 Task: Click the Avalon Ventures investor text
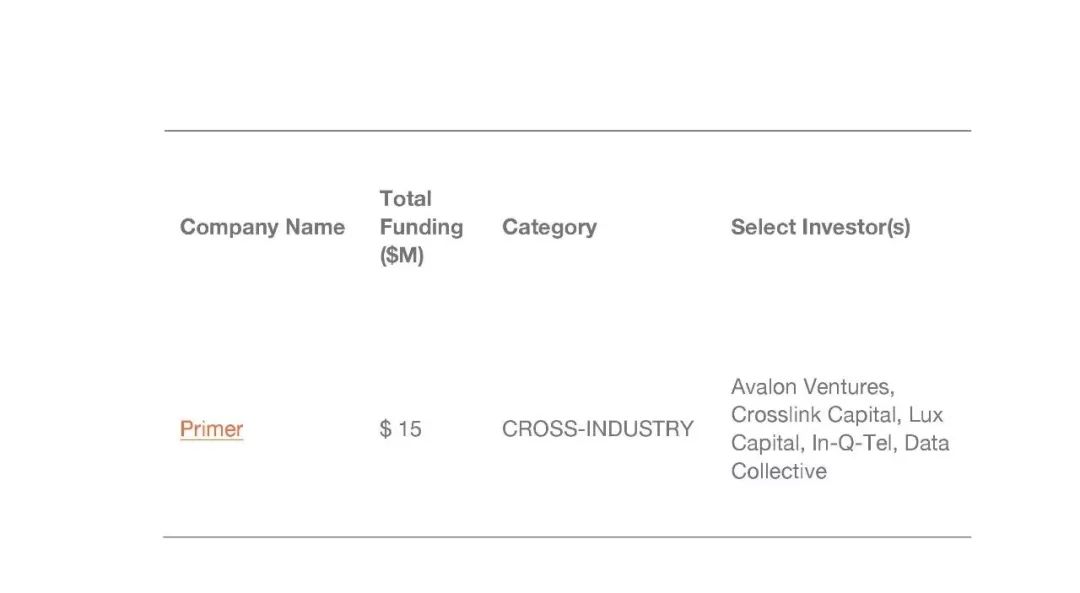(x=812, y=386)
